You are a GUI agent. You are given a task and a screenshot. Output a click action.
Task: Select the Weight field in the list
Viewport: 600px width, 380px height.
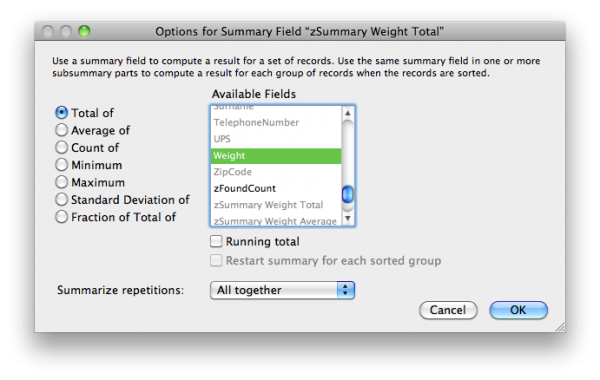click(276, 156)
